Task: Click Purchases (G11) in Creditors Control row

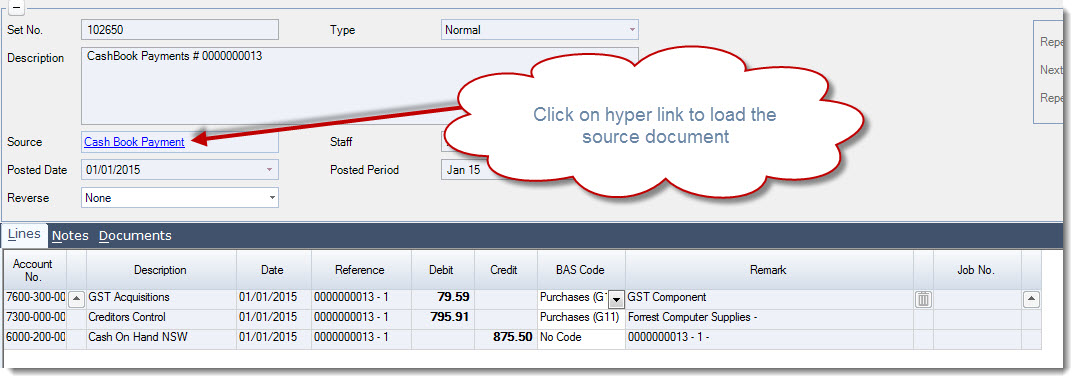Action: coord(581,318)
